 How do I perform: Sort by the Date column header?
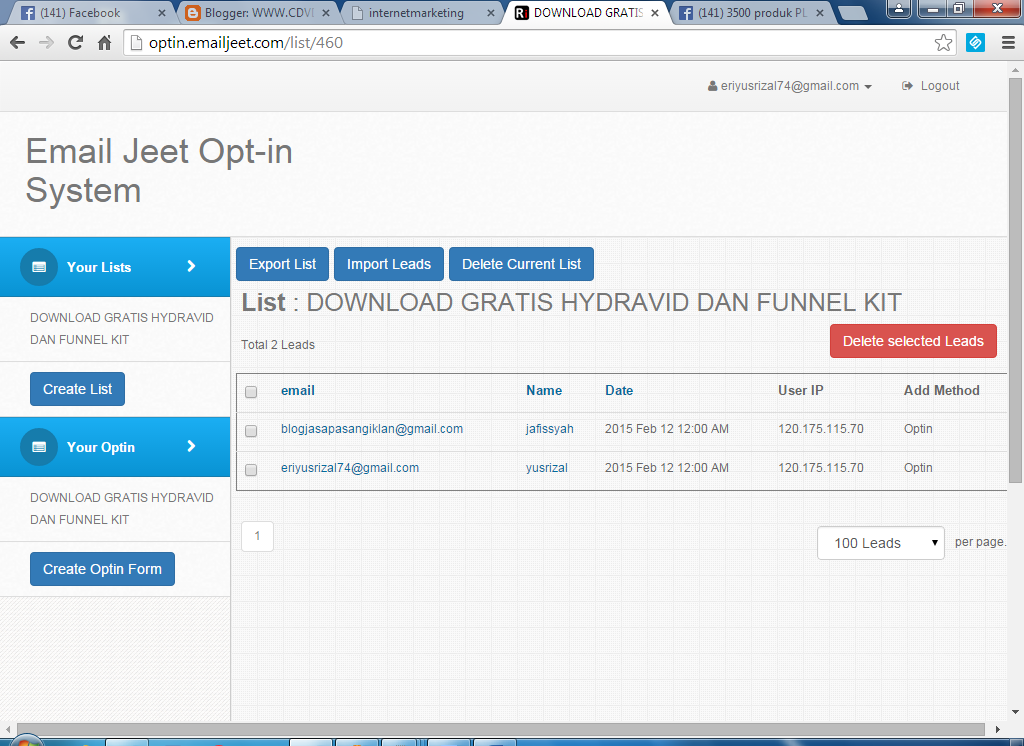click(619, 390)
